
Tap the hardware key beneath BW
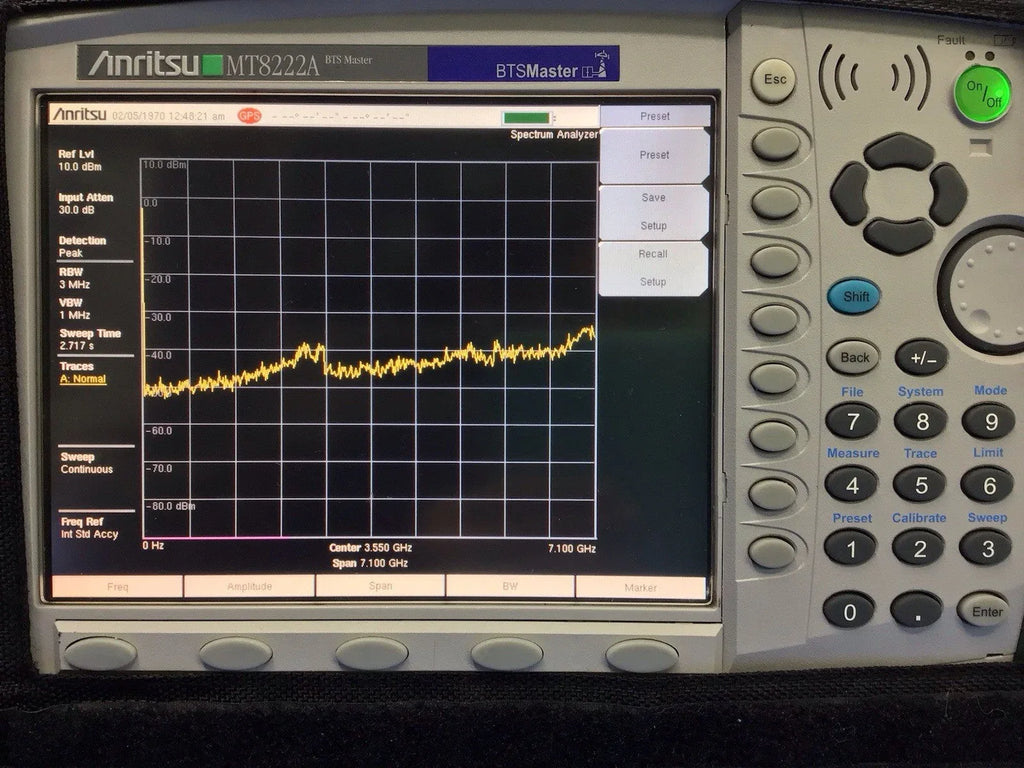pyautogui.click(x=507, y=654)
